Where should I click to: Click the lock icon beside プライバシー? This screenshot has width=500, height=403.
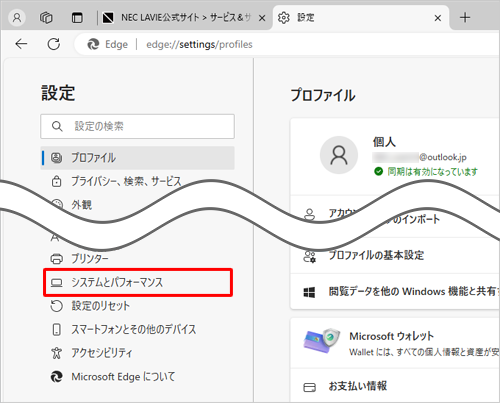tap(56, 181)
